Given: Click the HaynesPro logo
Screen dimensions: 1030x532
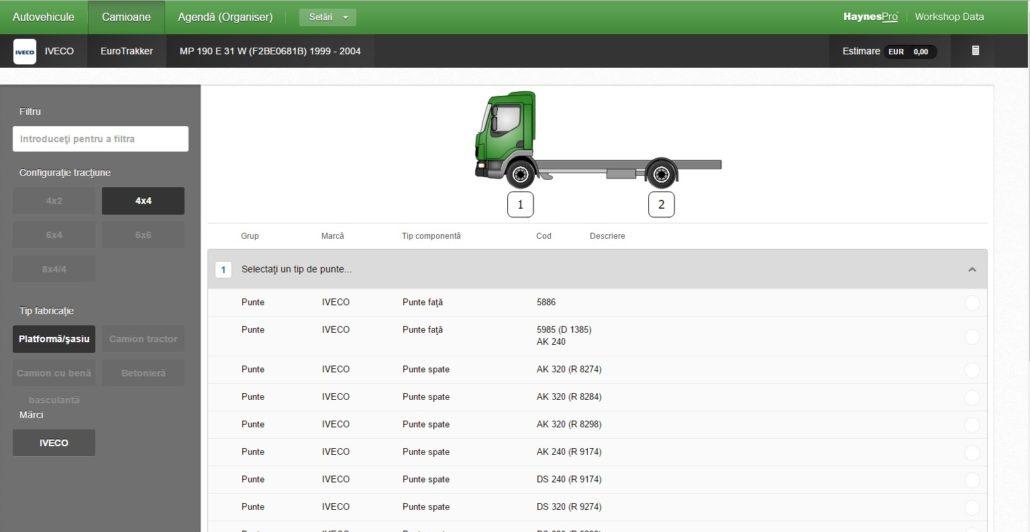Looking at the screenshot, I should [870, 17].
